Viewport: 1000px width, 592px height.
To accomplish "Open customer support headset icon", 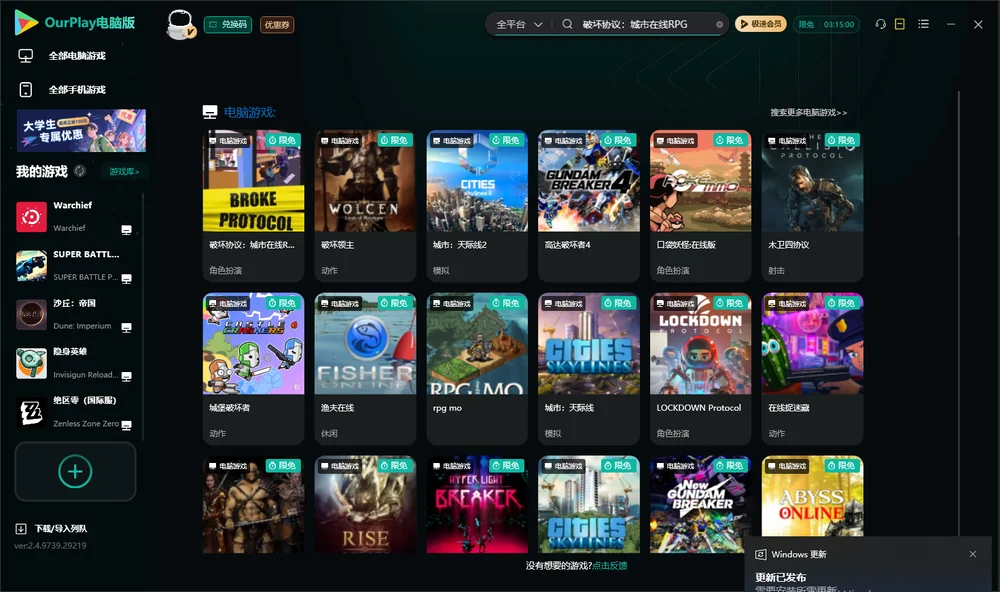I will (x=880, y=24).
